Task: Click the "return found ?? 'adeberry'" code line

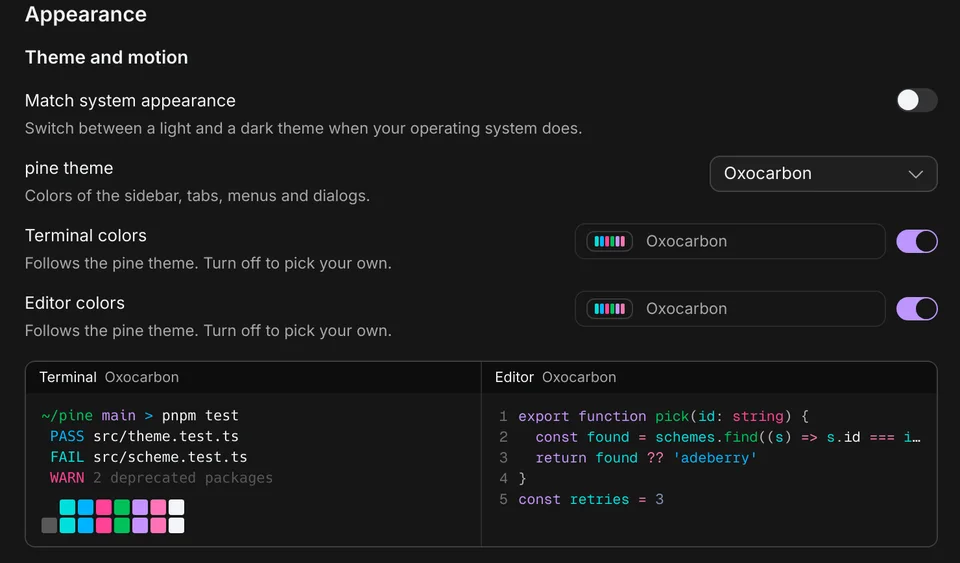Action: [646, 458]
